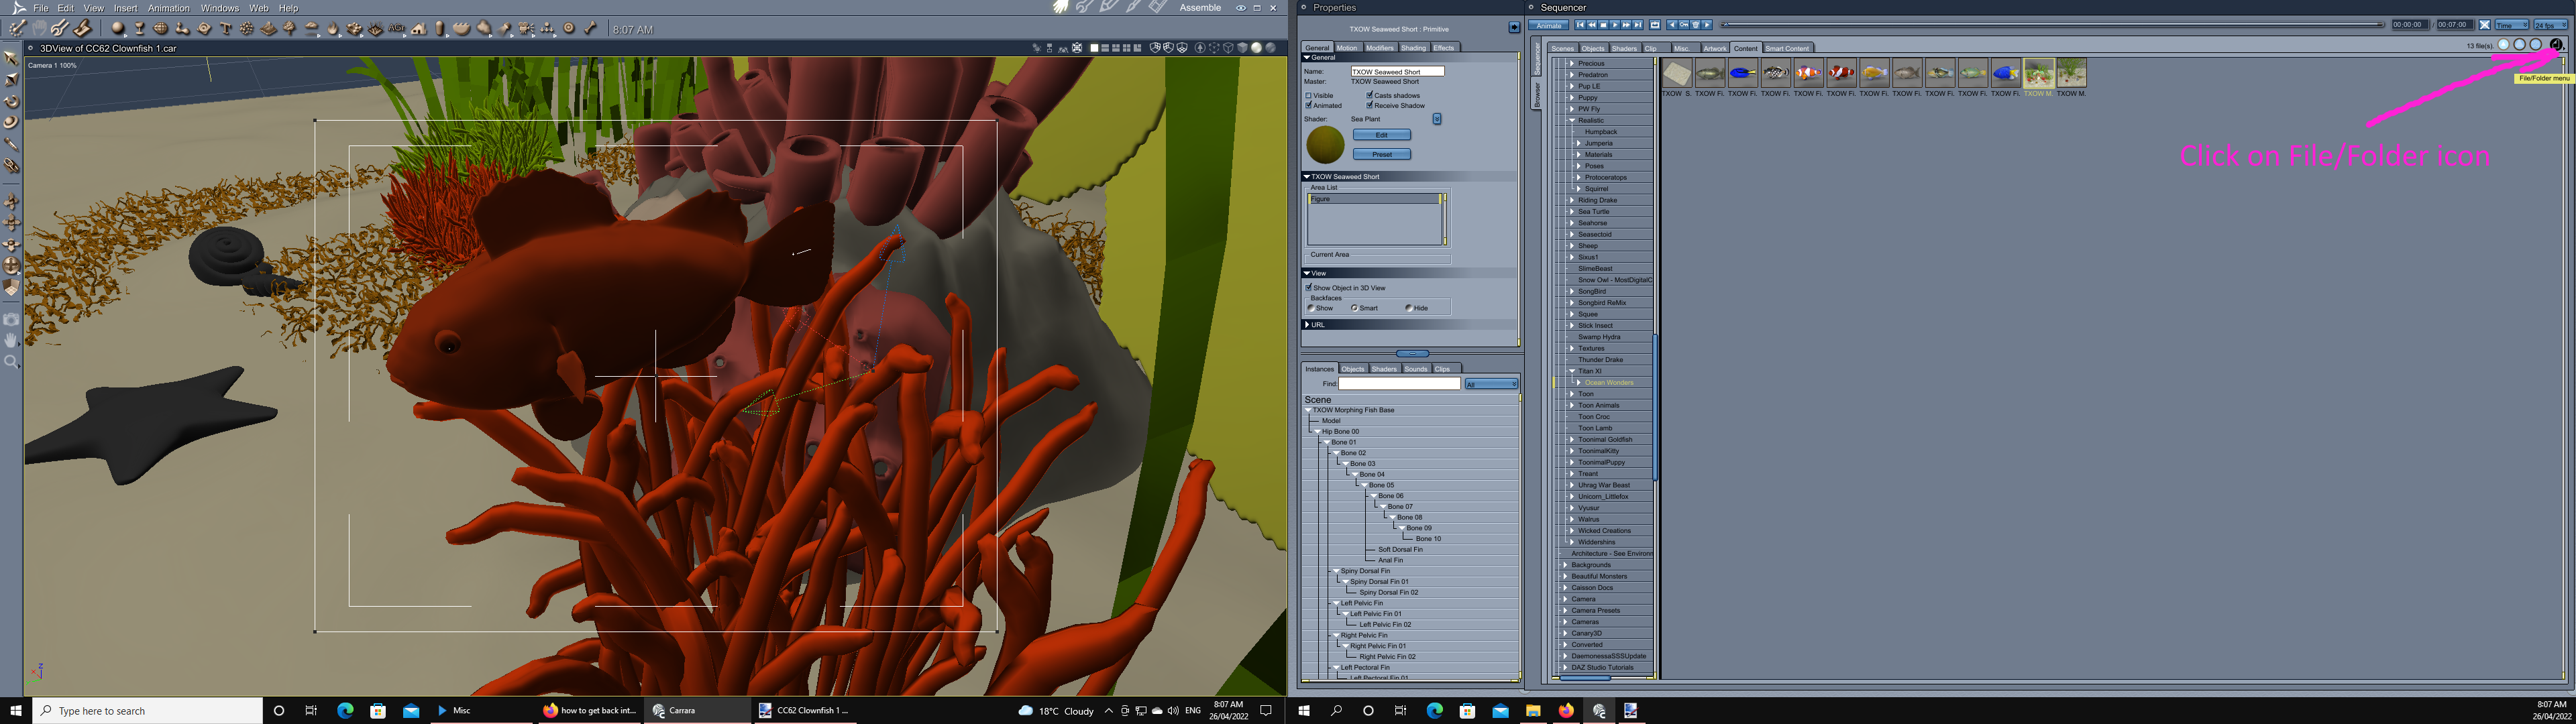Click the delete keyframe trash icon
Screen dimensions: 2576x724
[1696, 25]
